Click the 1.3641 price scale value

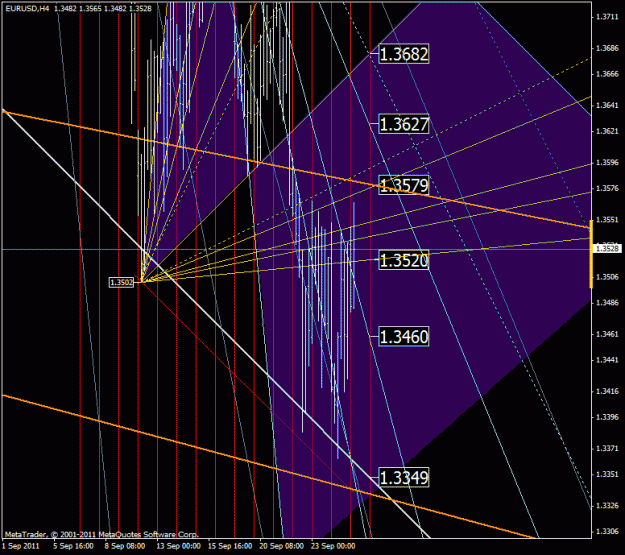607,105
